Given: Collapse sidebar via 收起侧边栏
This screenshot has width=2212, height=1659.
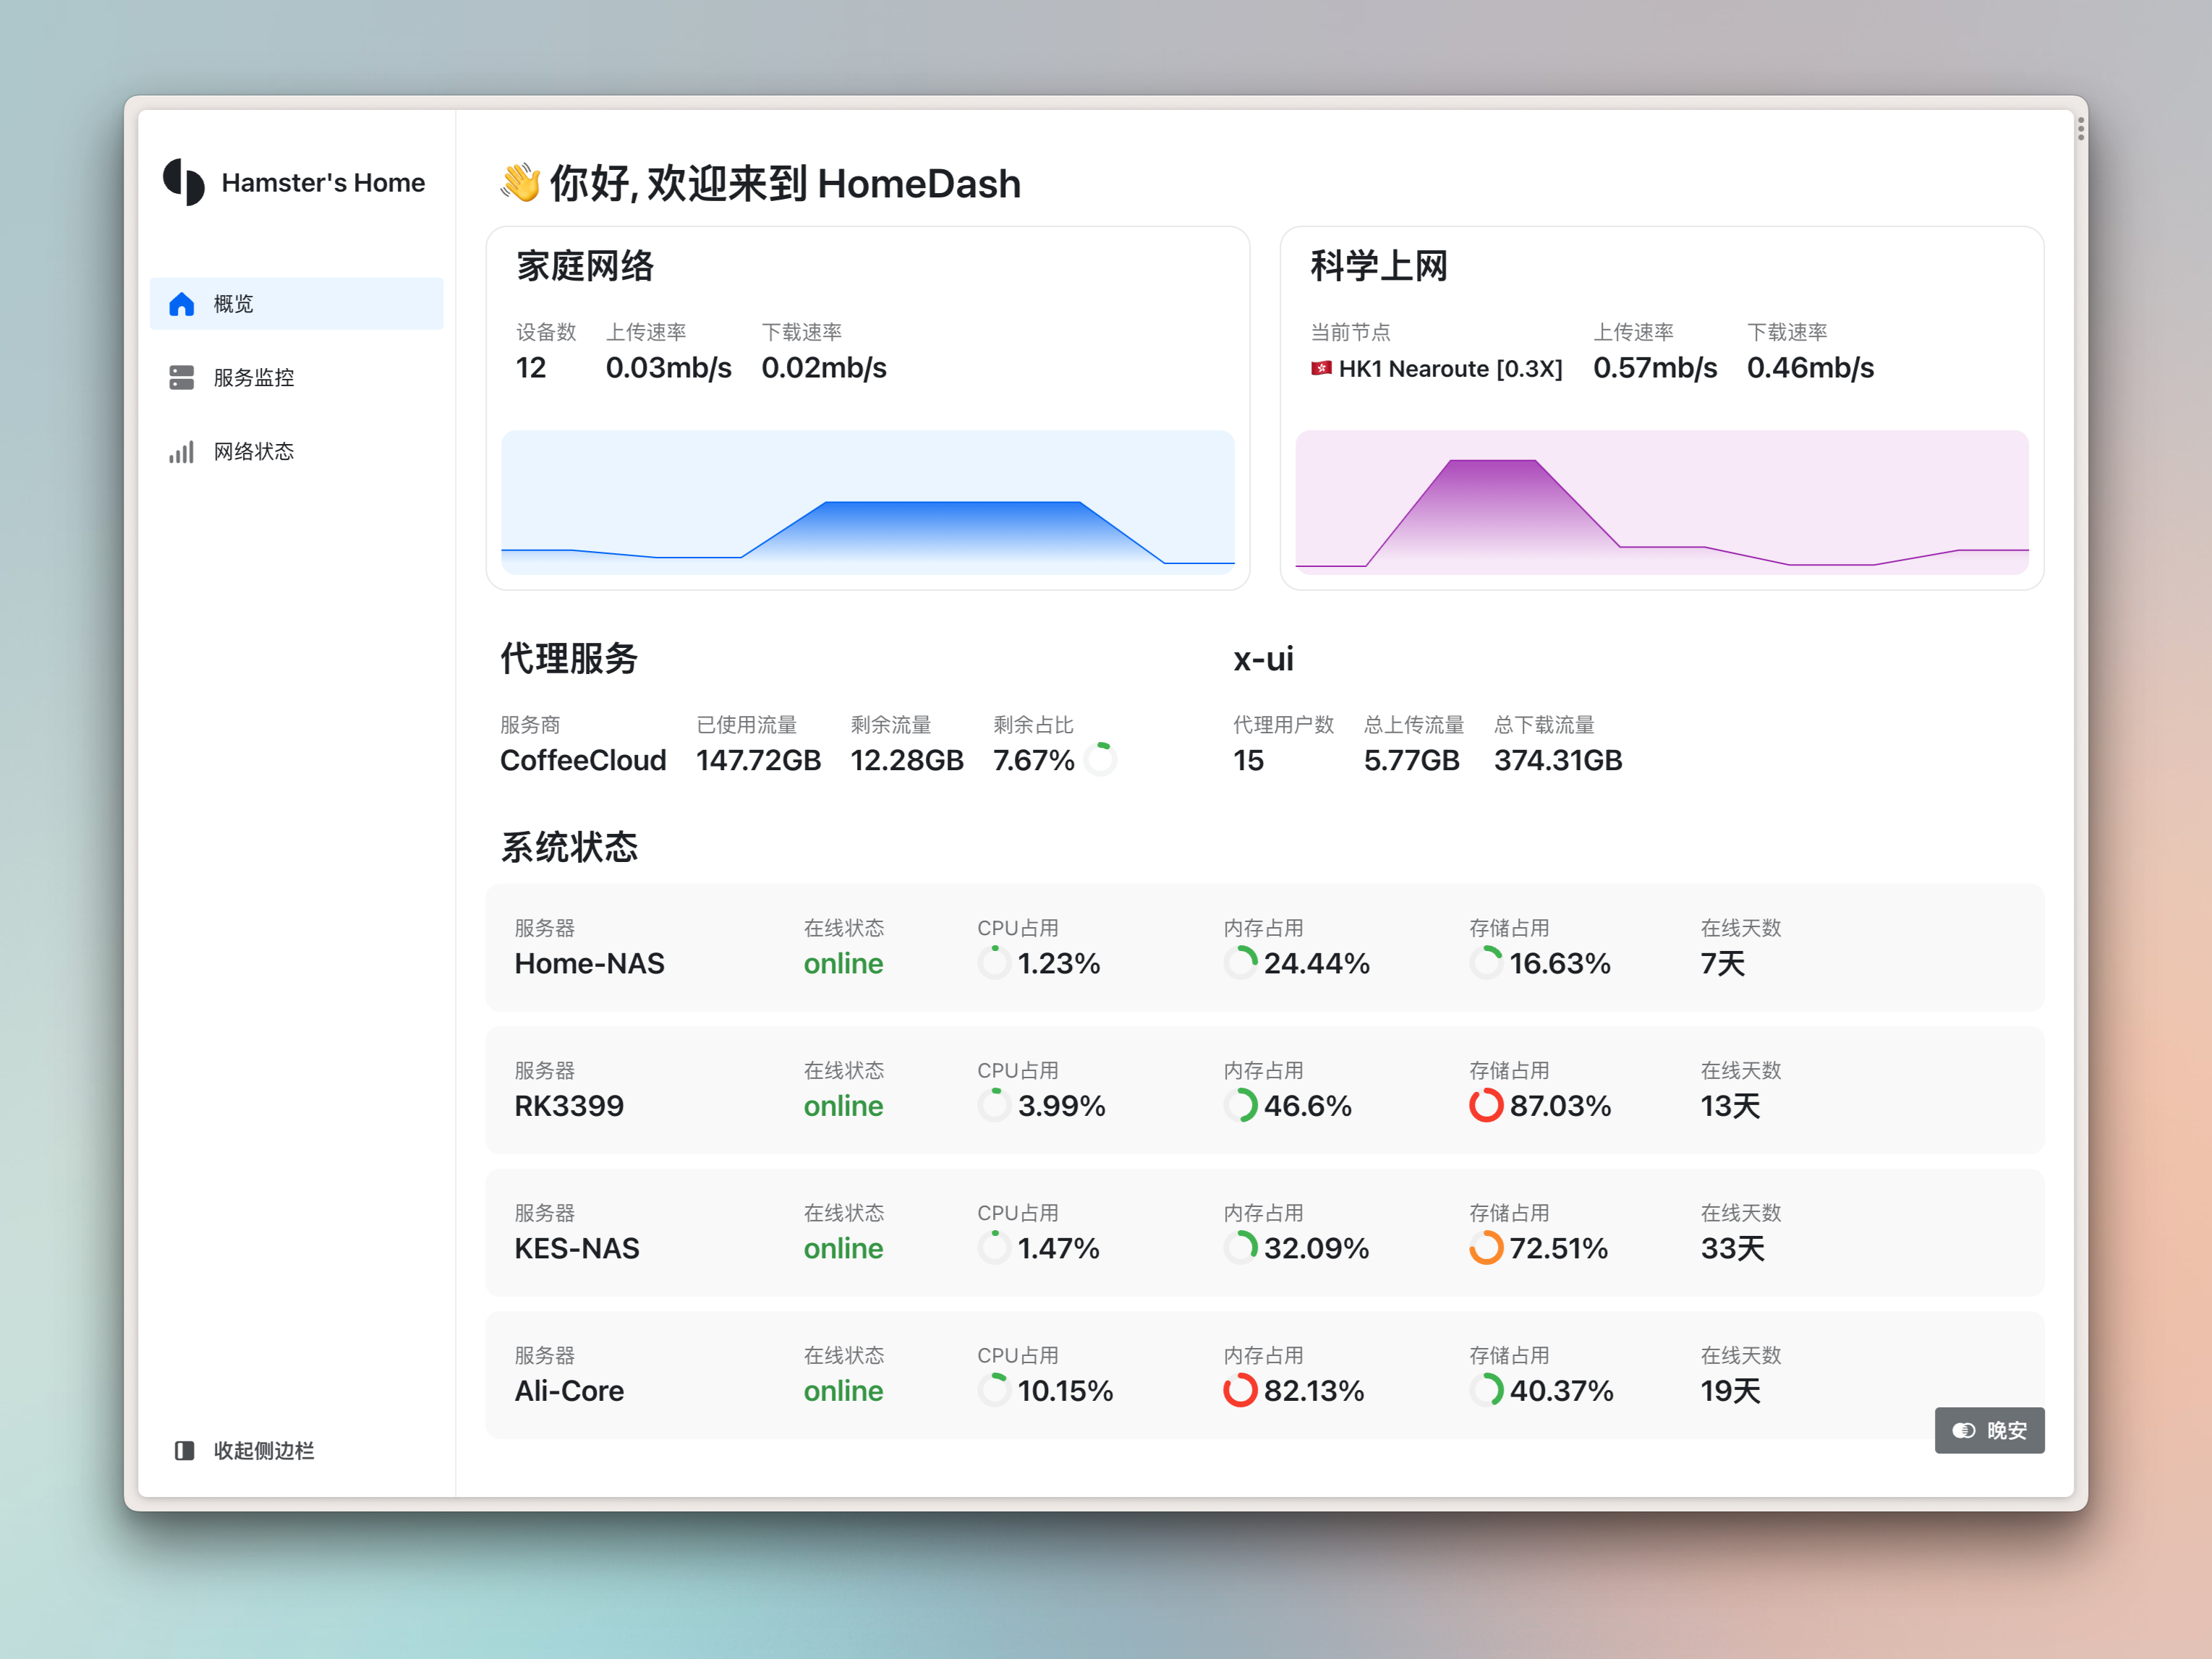Looking at the screenshot, I should point(263,1450).
